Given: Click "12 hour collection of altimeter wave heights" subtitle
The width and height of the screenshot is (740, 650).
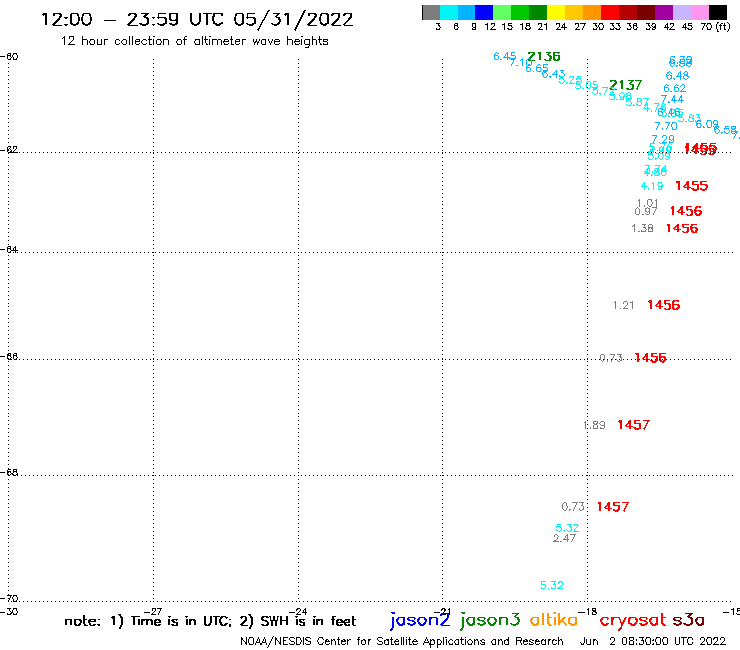Looking at the screenshot, I should coord(194,41).
